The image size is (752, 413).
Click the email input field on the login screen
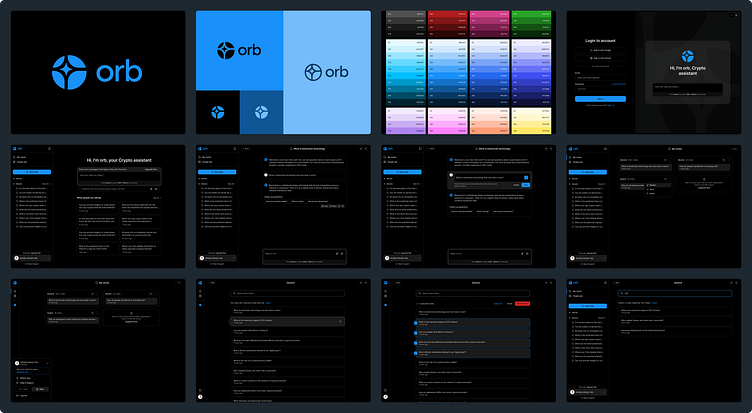click(x=600, y=78)
